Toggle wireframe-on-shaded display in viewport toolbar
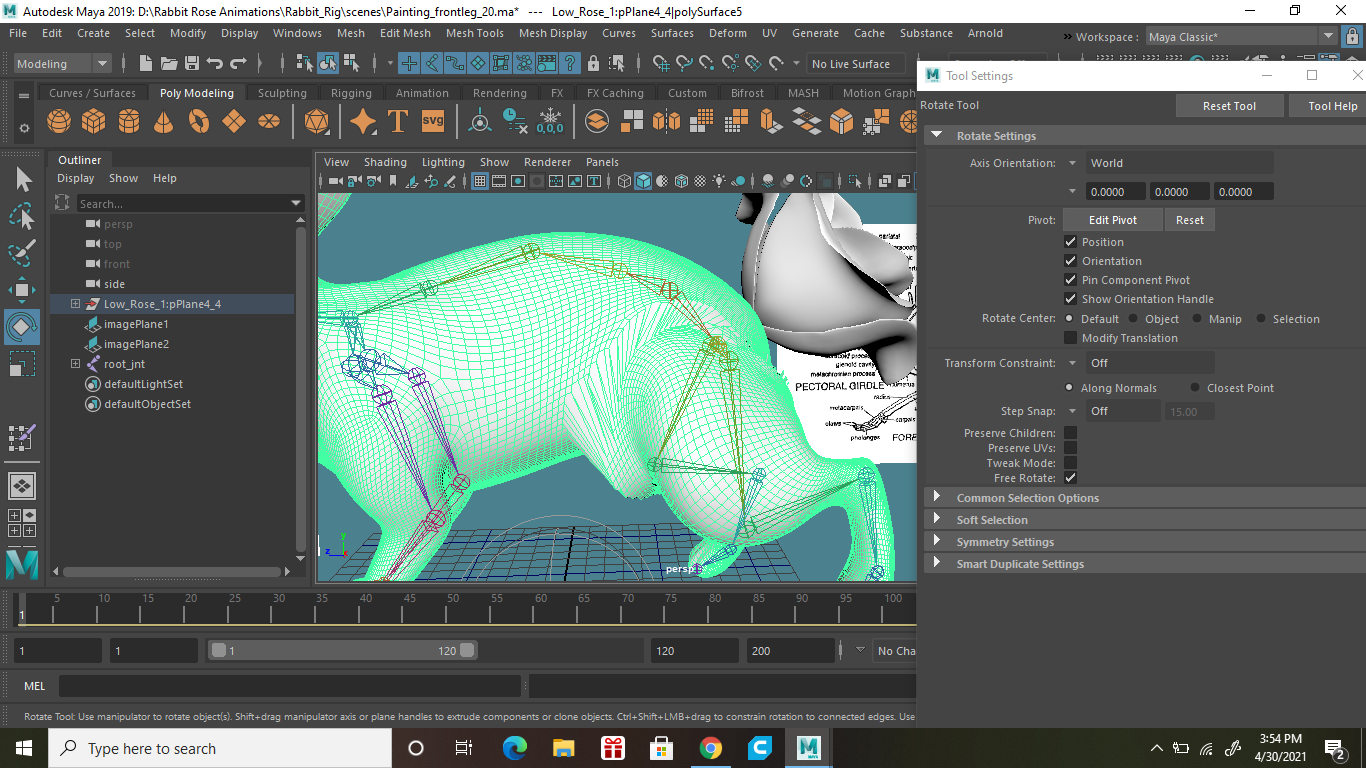 click(683, 181)
